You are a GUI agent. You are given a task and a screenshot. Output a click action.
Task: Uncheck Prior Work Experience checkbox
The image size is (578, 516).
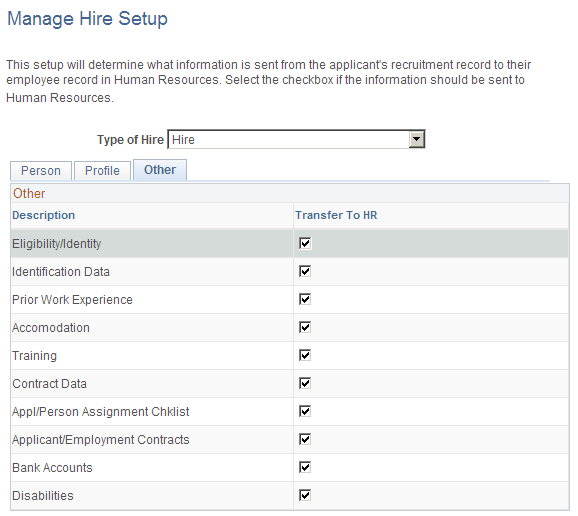(x=305, y=299)
